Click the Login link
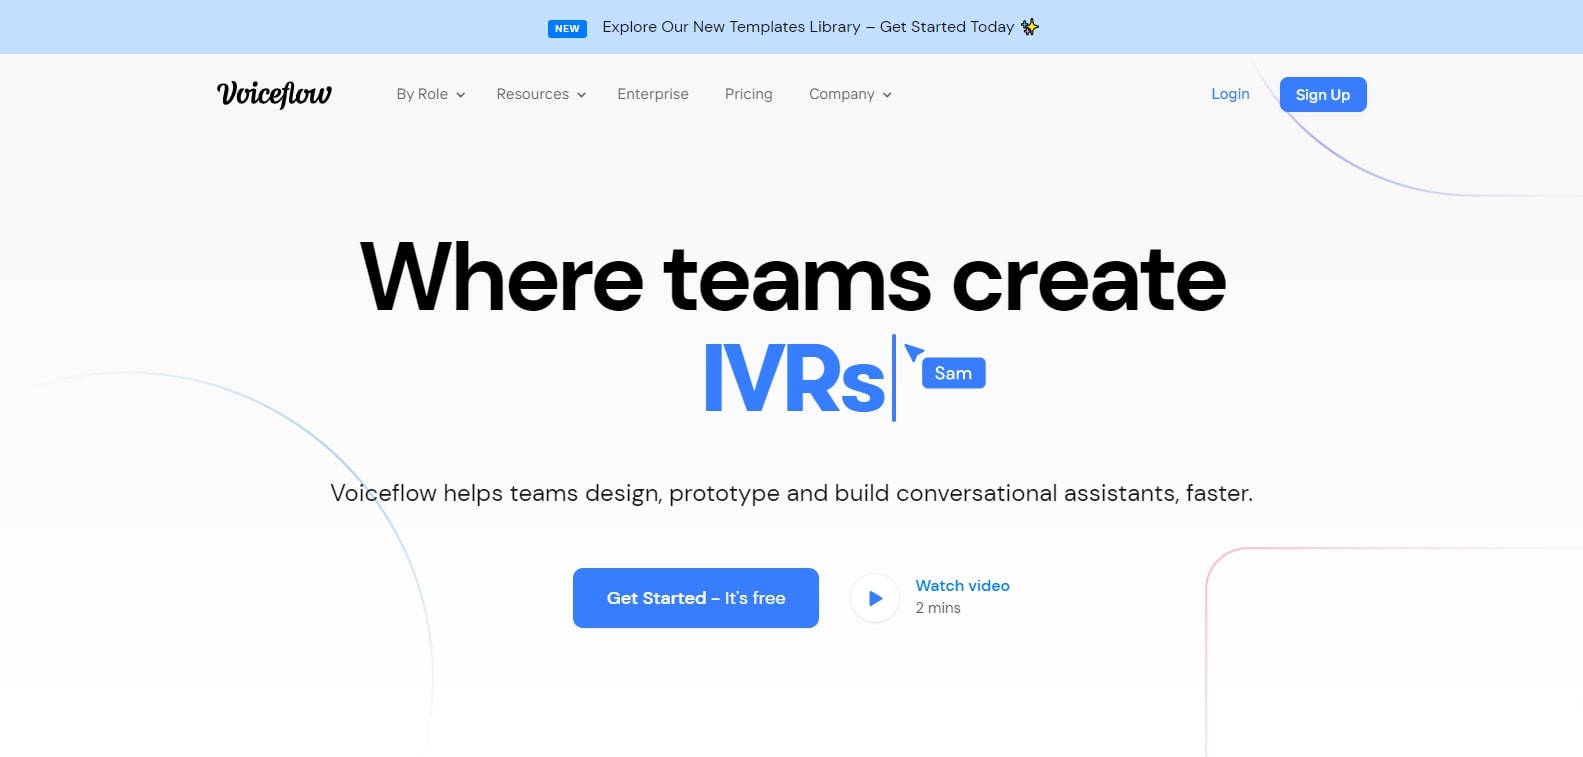The height and width of the screenshot is (757, 1583). tap(1230, 94)
